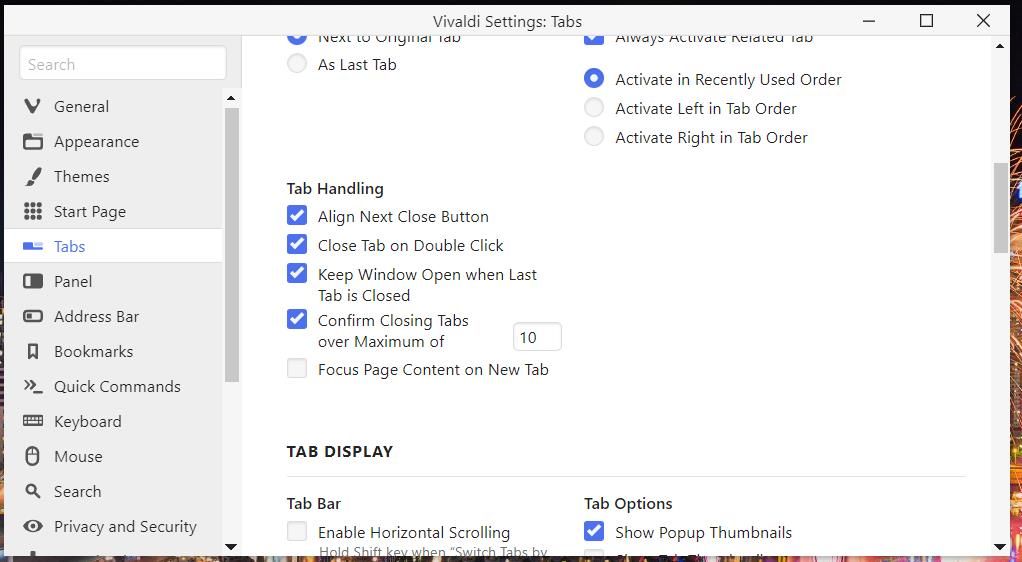
Task: Open Start Page settings
Action: [113, 211]
